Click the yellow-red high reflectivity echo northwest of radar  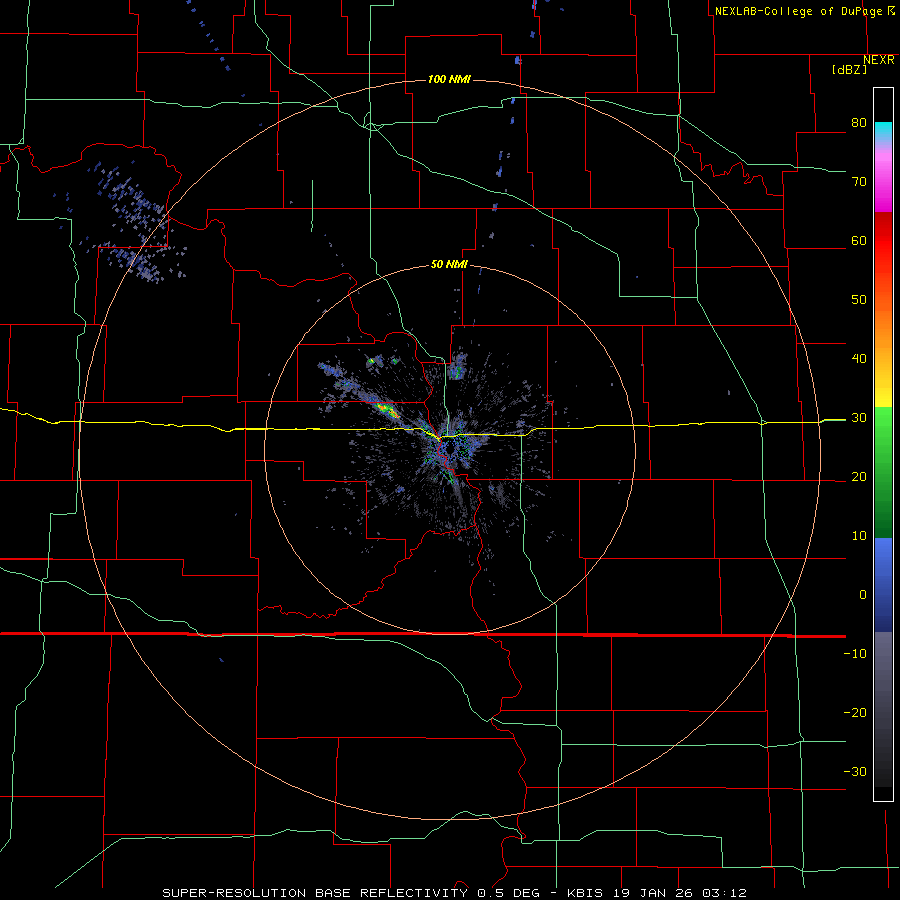[387, 409]
